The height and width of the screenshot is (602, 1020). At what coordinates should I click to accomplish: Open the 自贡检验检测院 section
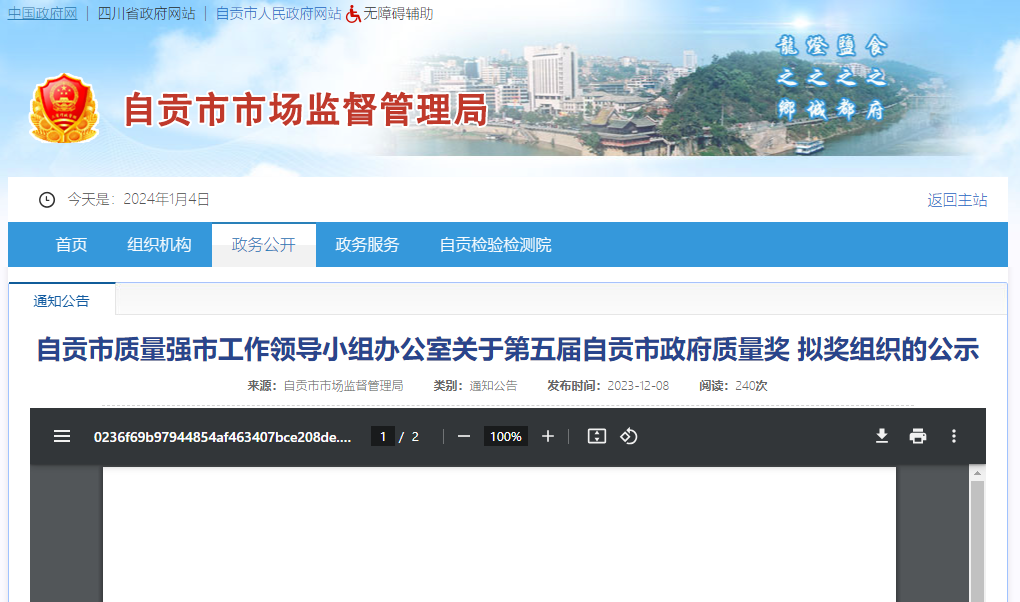pyautogui.click(x=494, y=245)
